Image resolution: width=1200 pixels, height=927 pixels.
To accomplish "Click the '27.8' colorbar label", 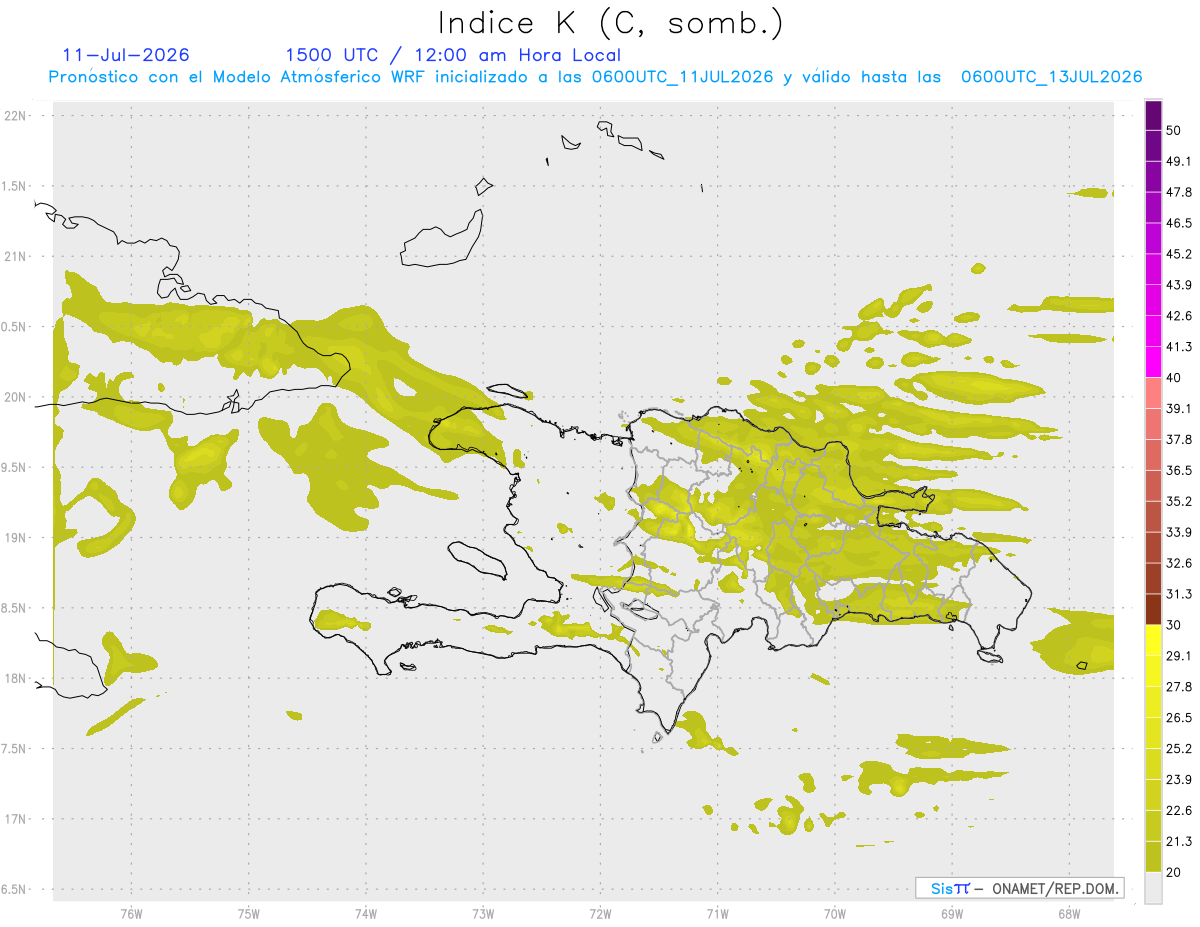I will (1179, 687).
